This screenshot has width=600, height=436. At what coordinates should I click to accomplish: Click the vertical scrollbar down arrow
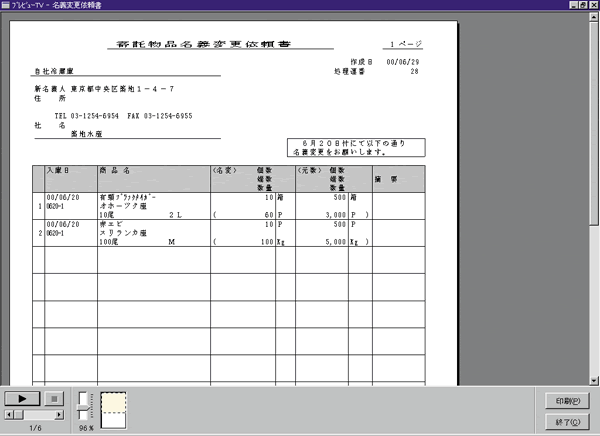[x=594, y=380]
